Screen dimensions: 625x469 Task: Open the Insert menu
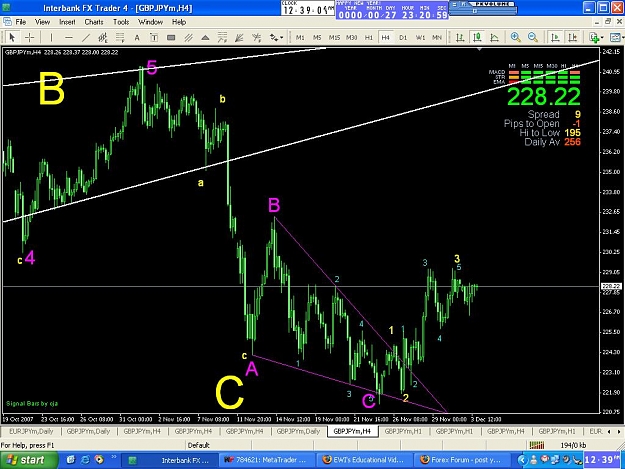[67, 22]
